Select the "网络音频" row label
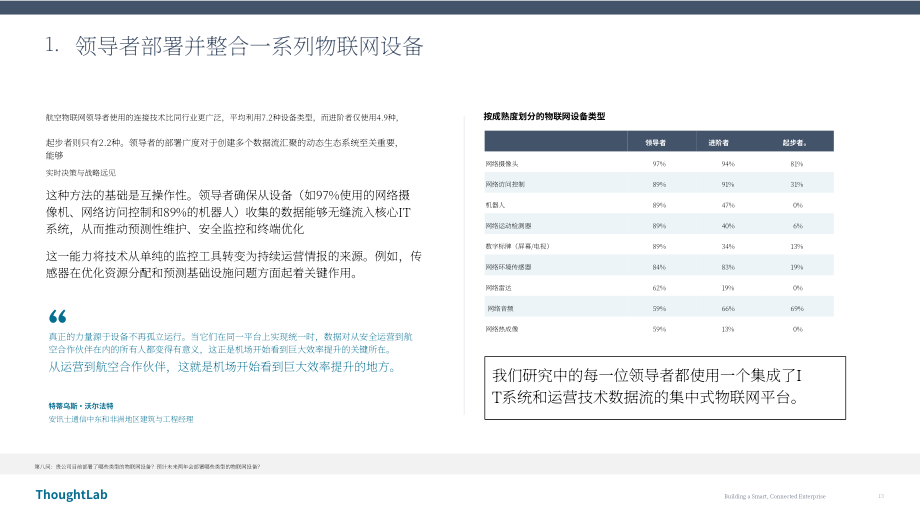Image resolution: width=920 pixels, height=518 pixels. (500, 309)
